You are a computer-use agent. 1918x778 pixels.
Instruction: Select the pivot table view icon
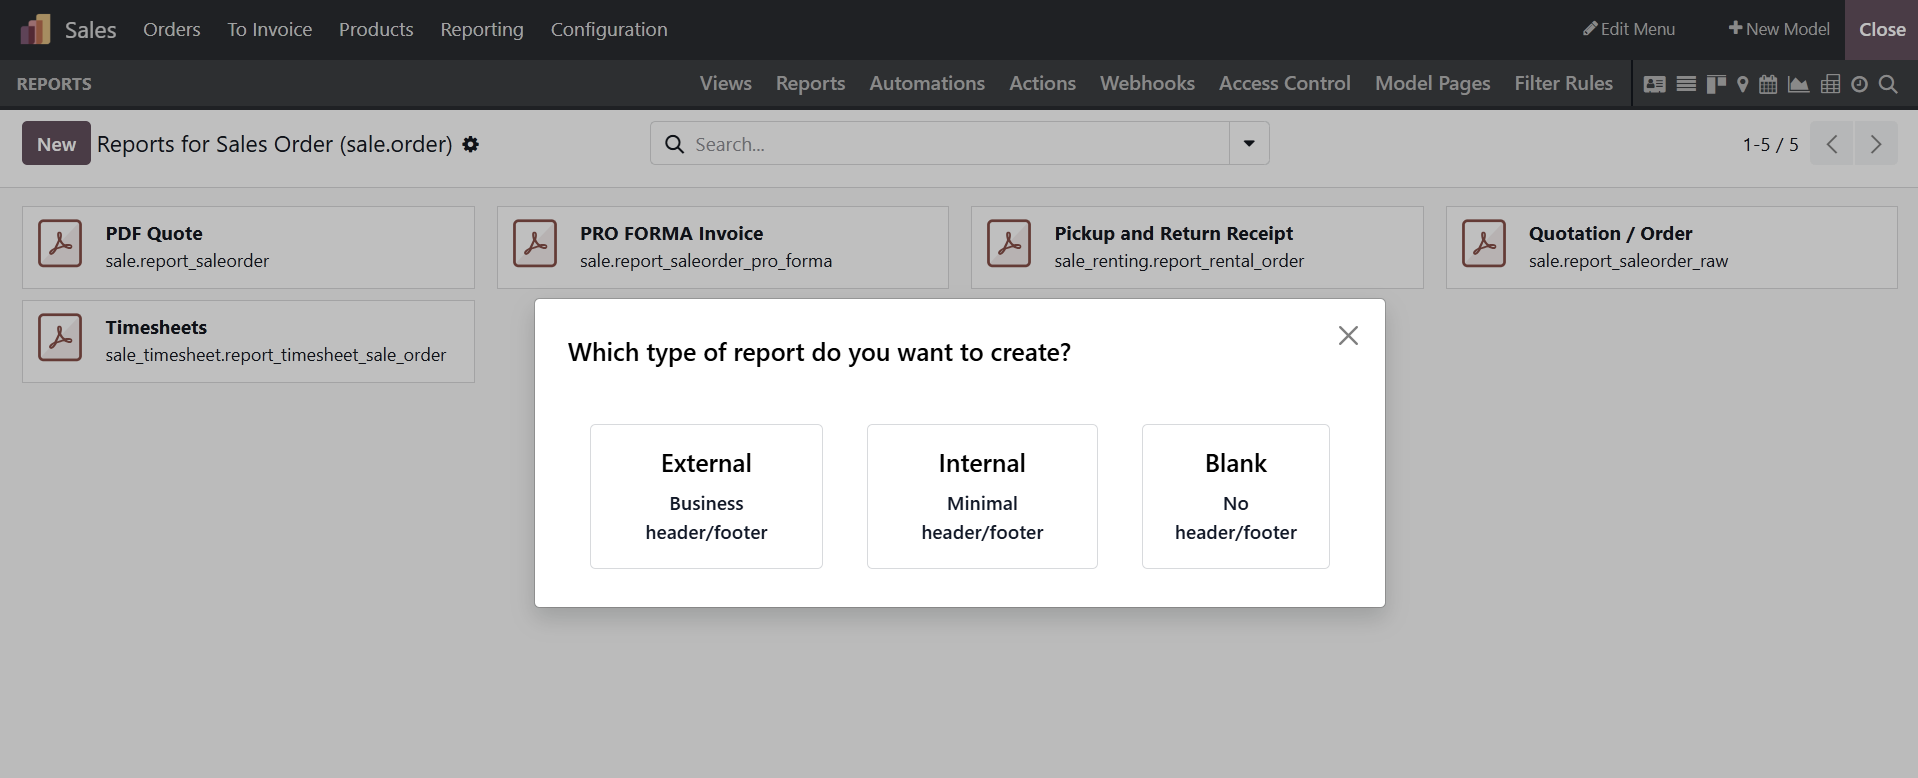(1830, 84)
